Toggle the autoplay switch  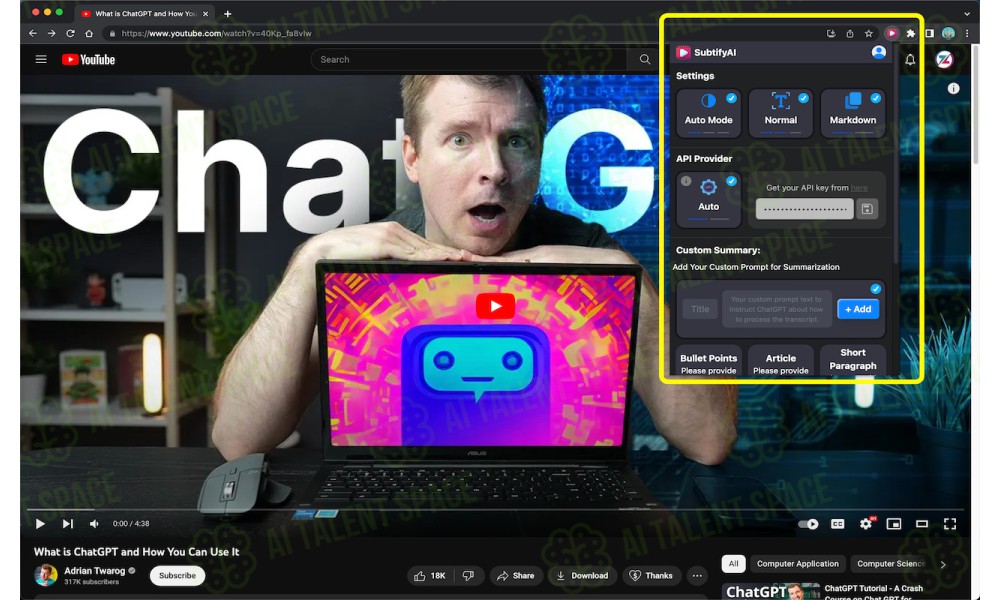(808, 524)
